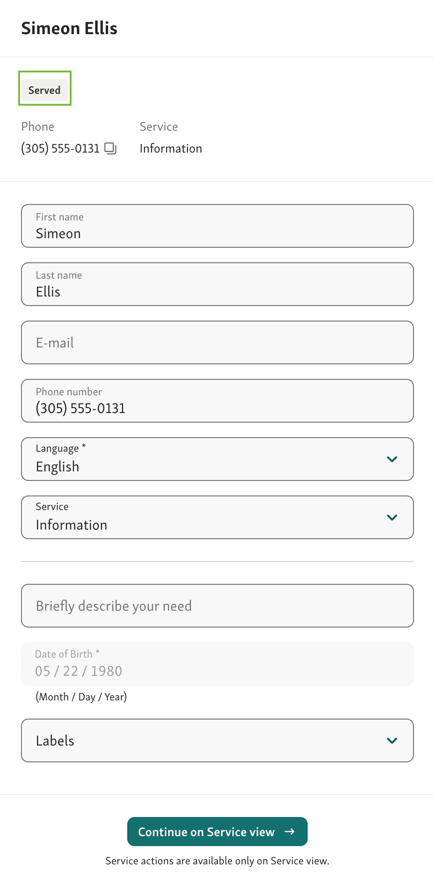Open the Service dropdown showing Information
Image resolution: width=434 pixels, height=878 pixels.
click(x=217, y=517)
